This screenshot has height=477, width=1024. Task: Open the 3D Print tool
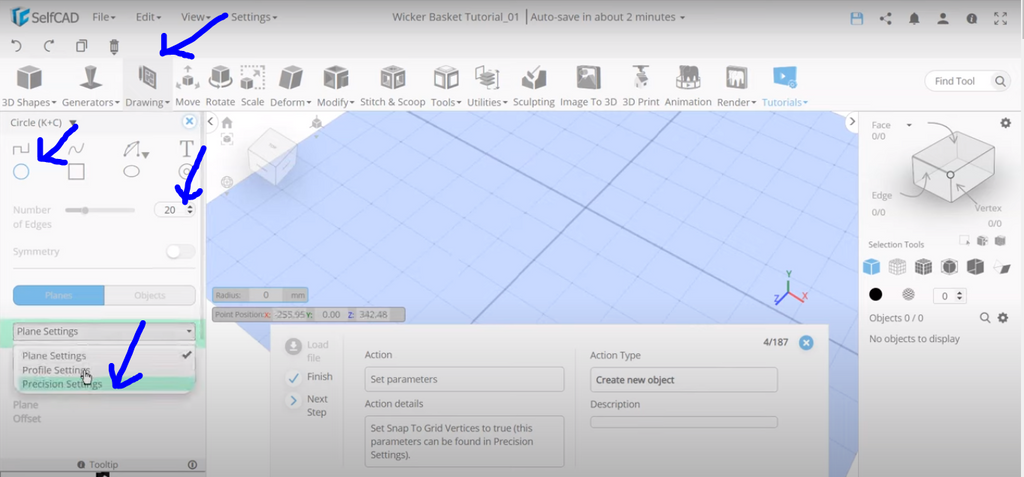coord(641,86)
